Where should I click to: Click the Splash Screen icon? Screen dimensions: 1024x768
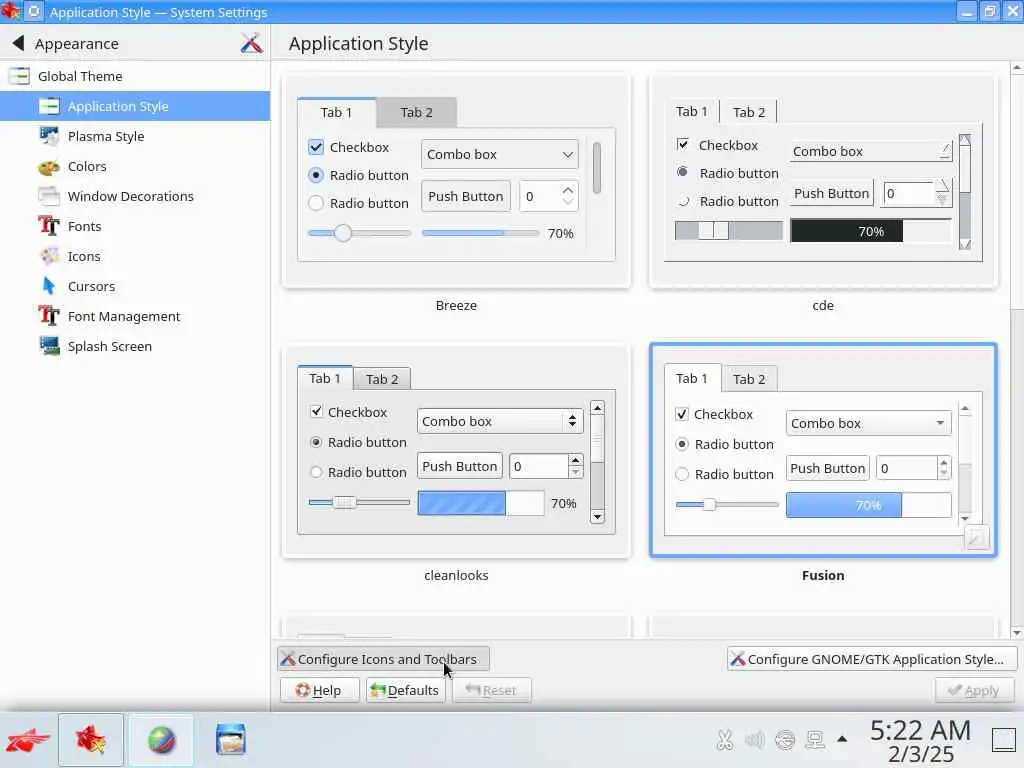click(x=49, y=346)
